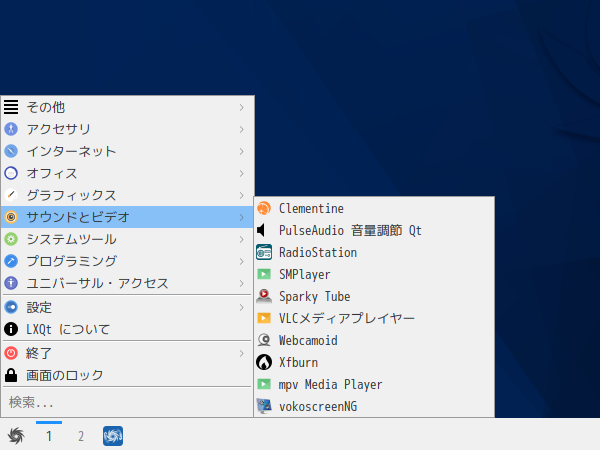Expand アクセサリ submenu arrow
This screenshot has height=450, width=600.
click(x=241, y=129)
